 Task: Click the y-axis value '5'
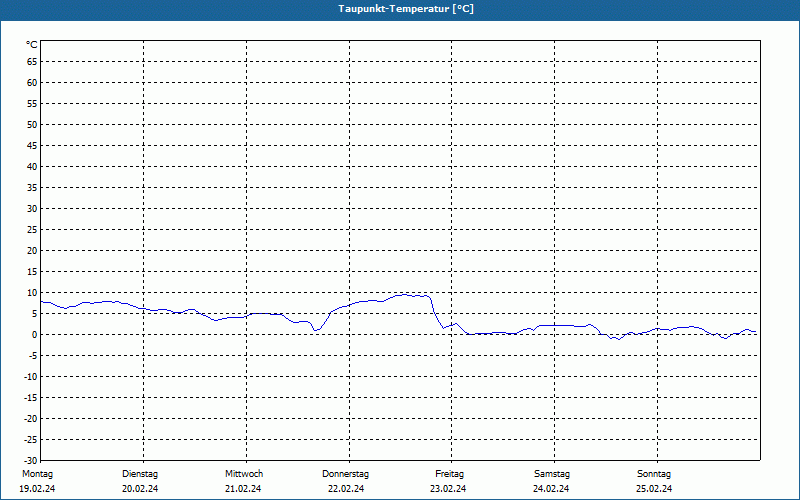point(35,314)
